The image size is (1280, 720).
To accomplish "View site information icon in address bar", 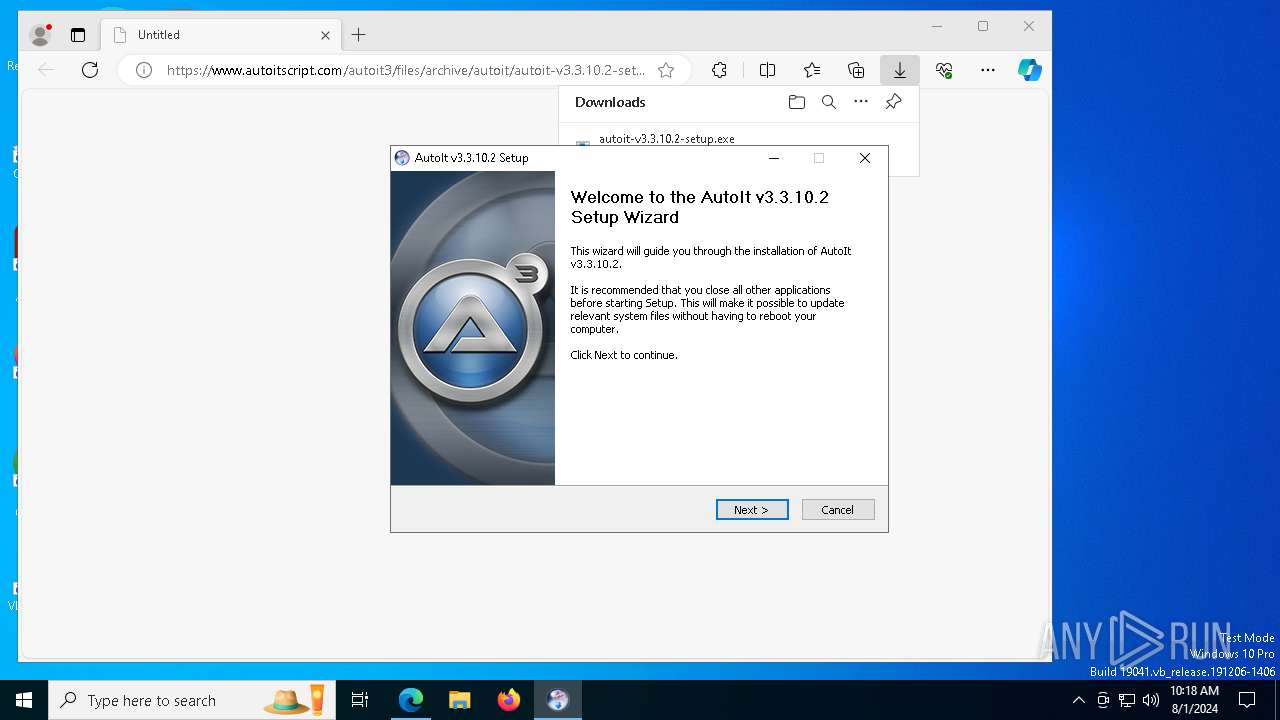I will (x=144, y=70).
